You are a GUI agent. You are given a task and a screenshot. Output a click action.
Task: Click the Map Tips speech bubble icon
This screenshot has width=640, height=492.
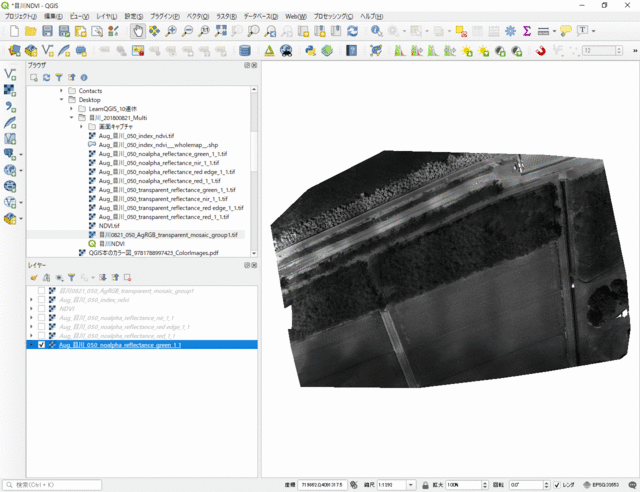tap(566, 31)
